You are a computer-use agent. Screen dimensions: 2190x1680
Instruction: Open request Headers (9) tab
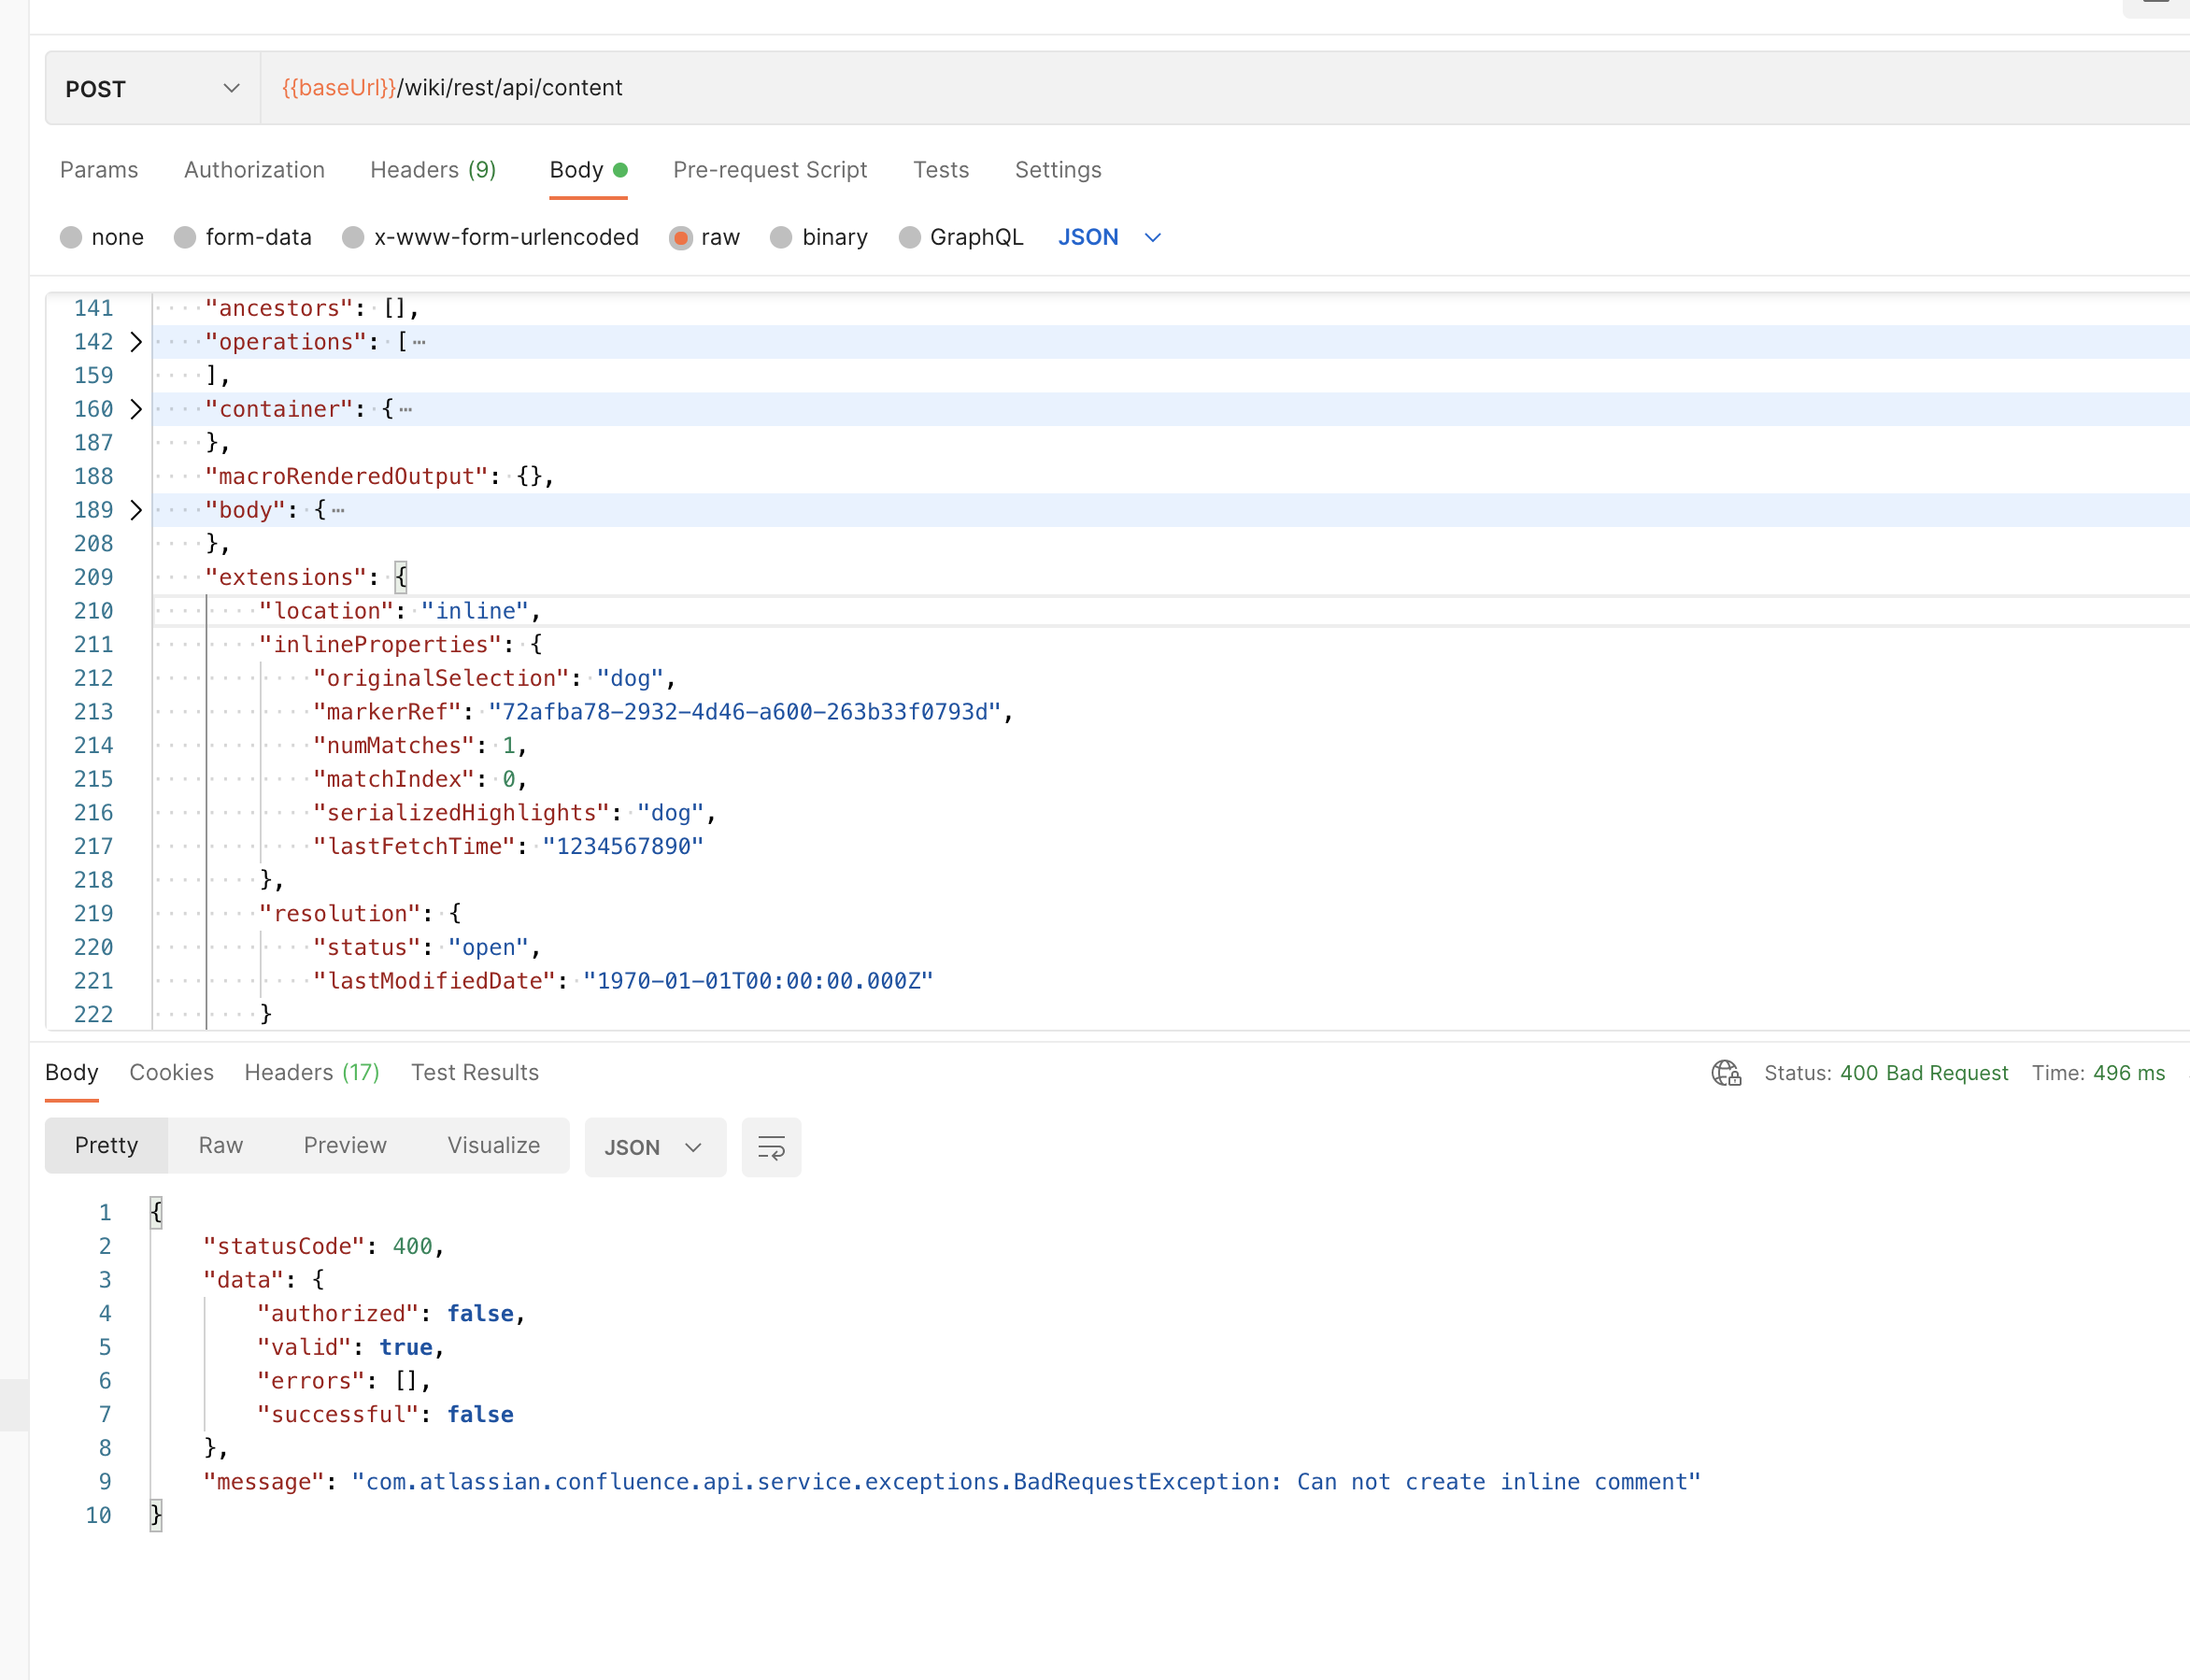433,170
